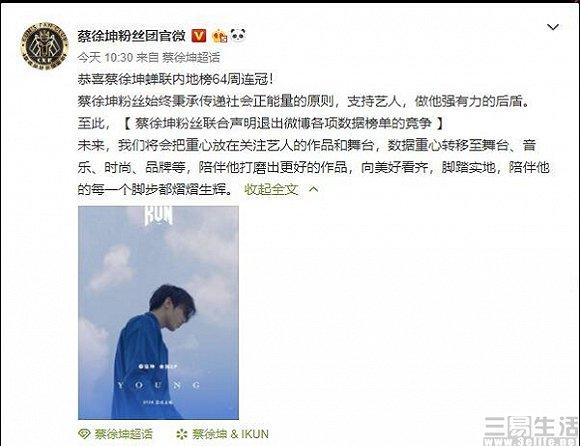
Task: Open the post options chevron at top right
Action: pyautogui.click(x=553, y=27)
